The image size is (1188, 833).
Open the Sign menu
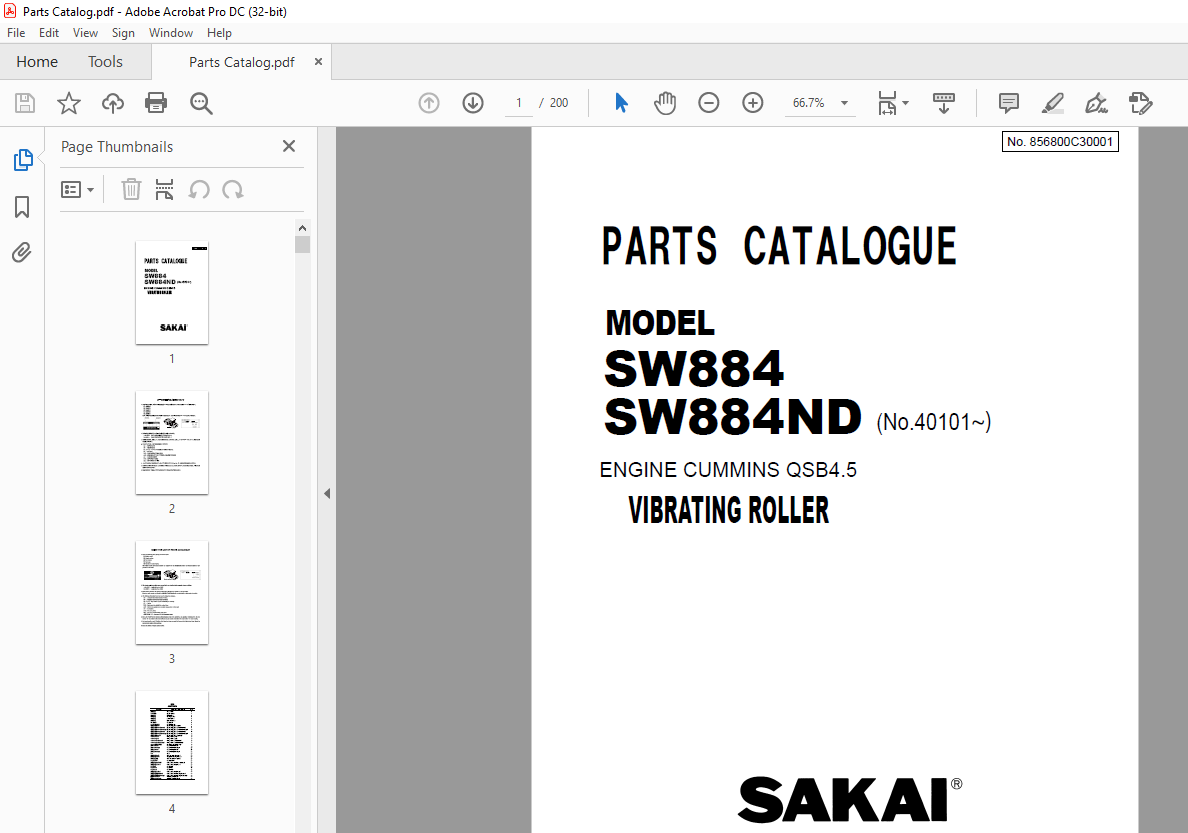click(123, 33)
